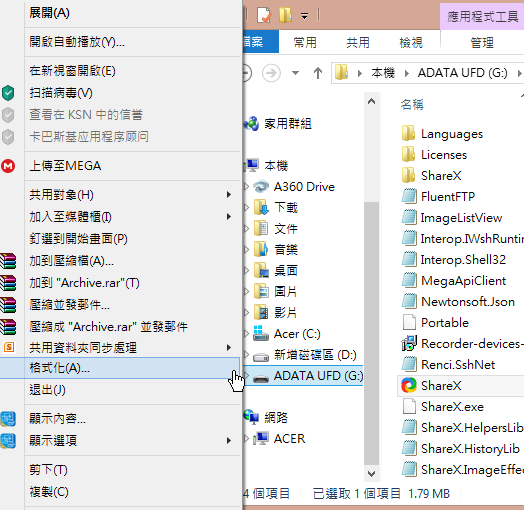Switch to the 常用 ribbon tab
524x510 pixels.
tap(305, 42)
